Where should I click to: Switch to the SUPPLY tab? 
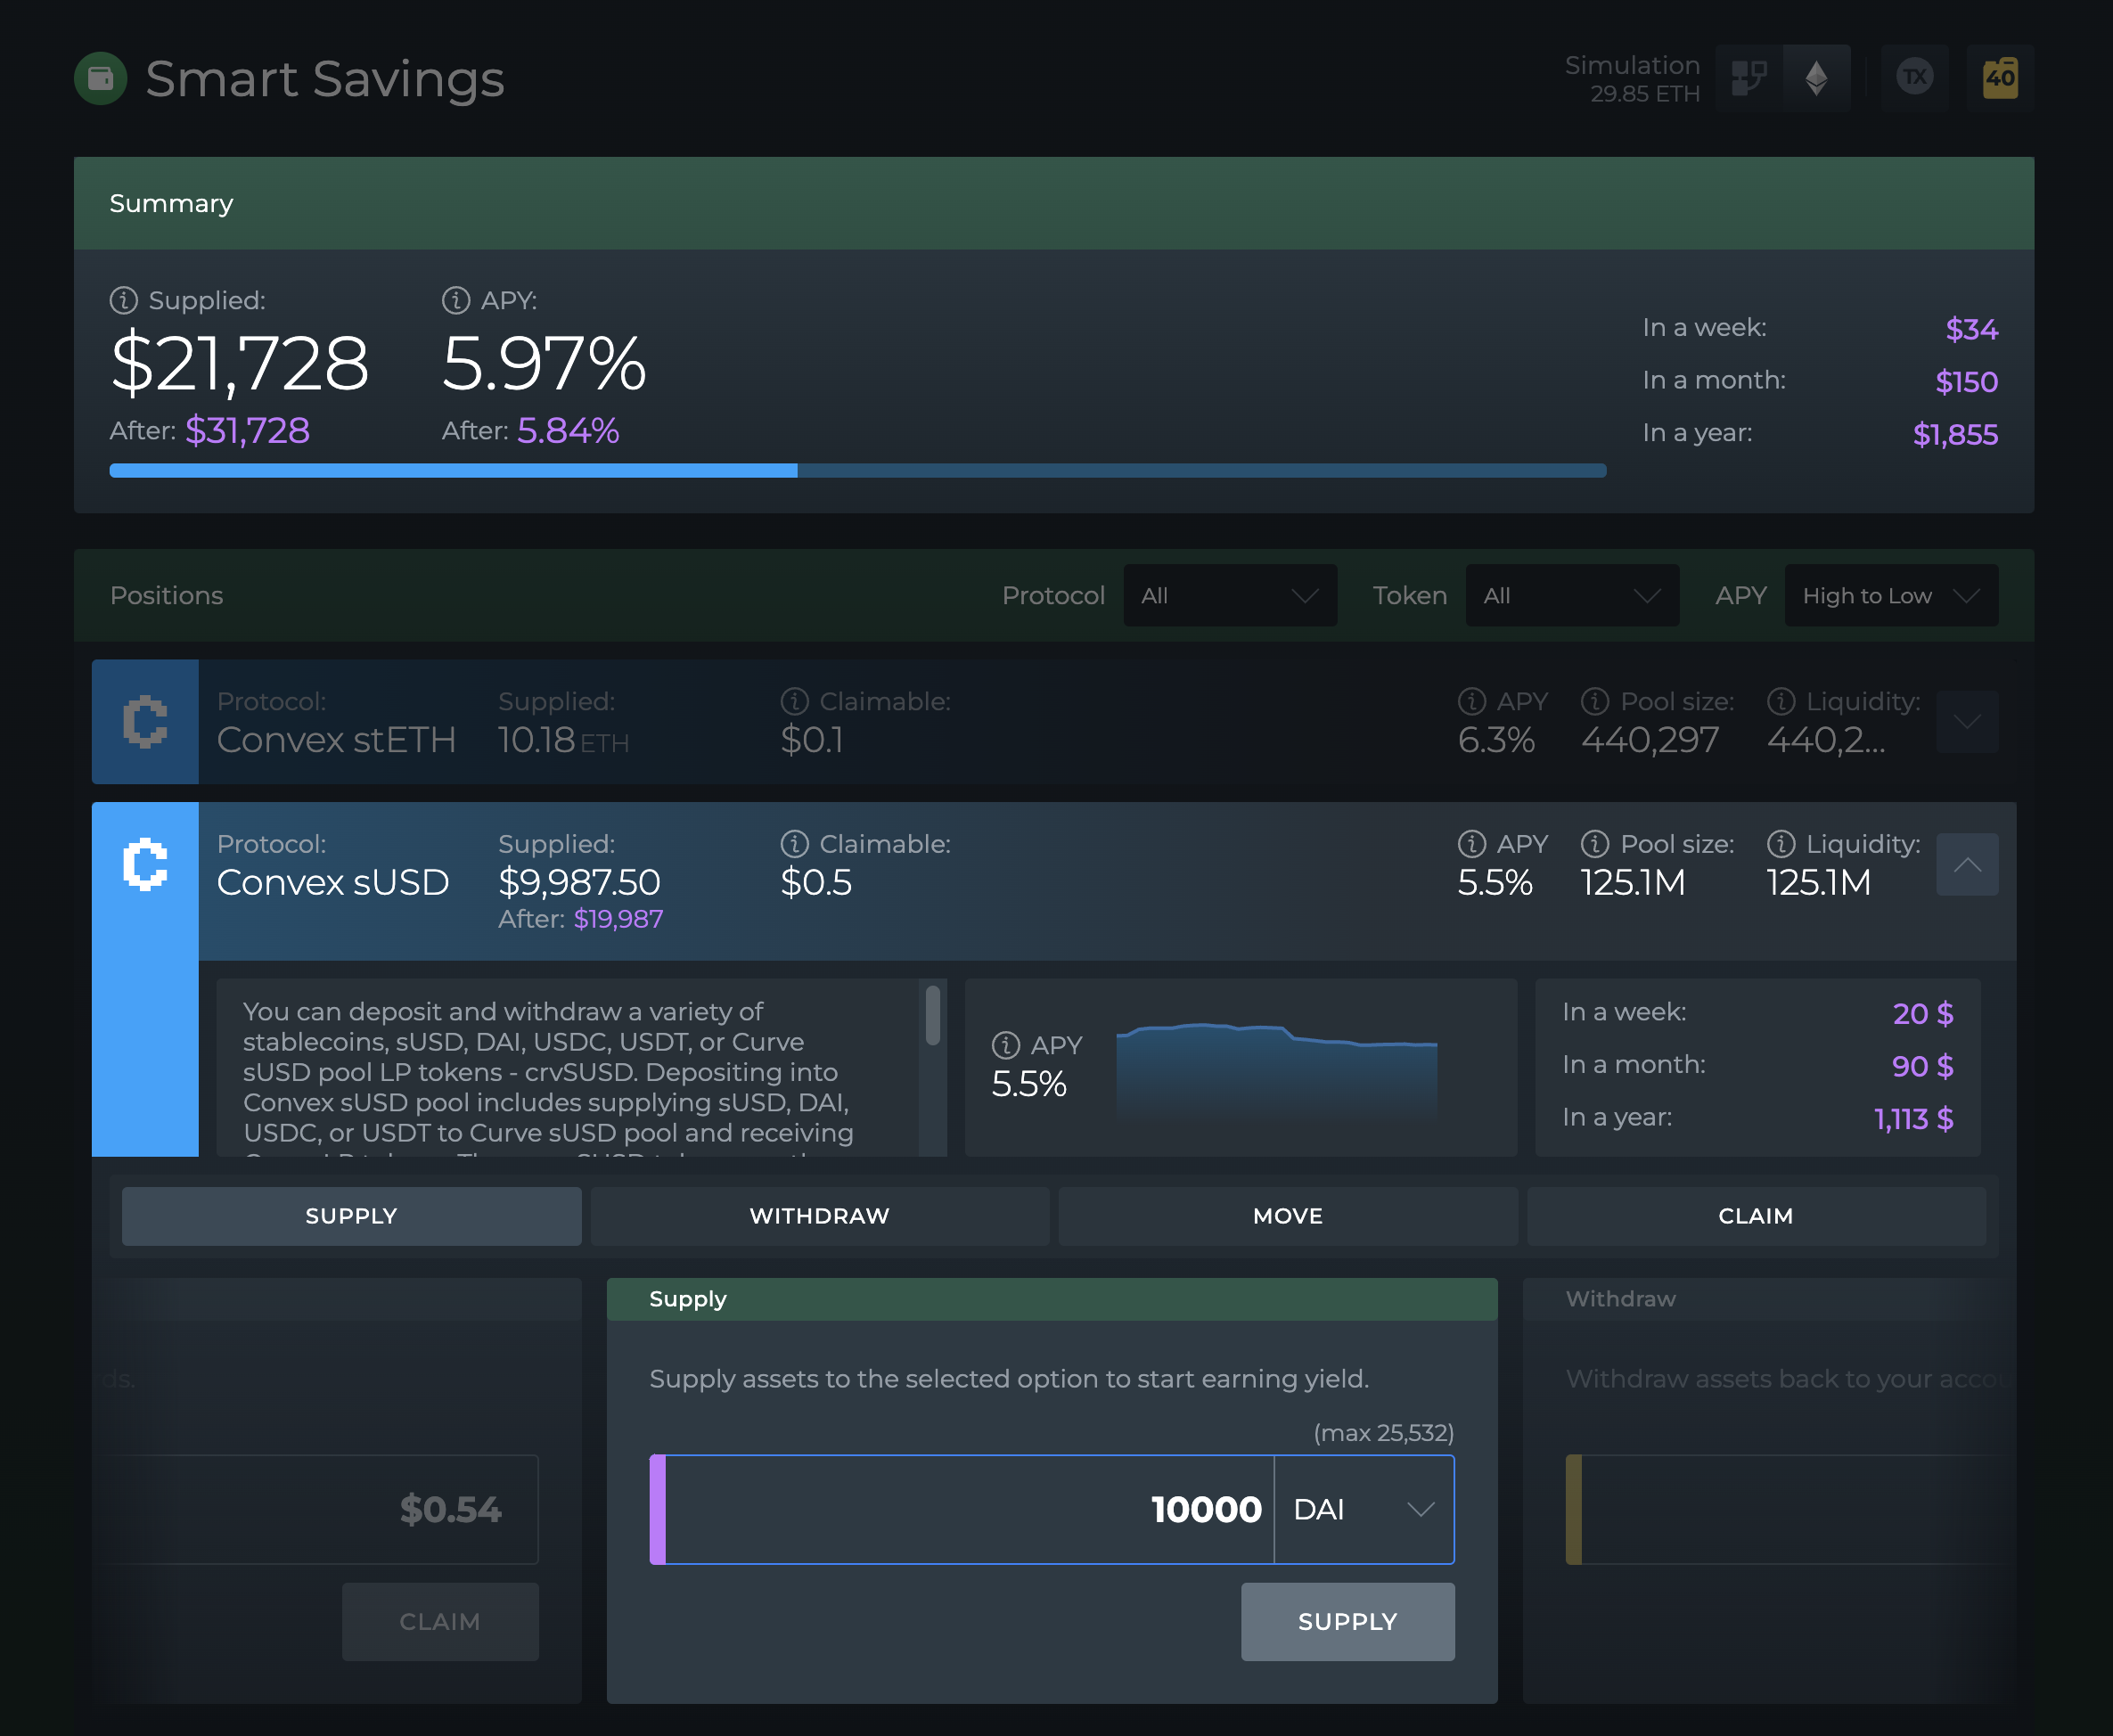click(x=351, y=1216)
